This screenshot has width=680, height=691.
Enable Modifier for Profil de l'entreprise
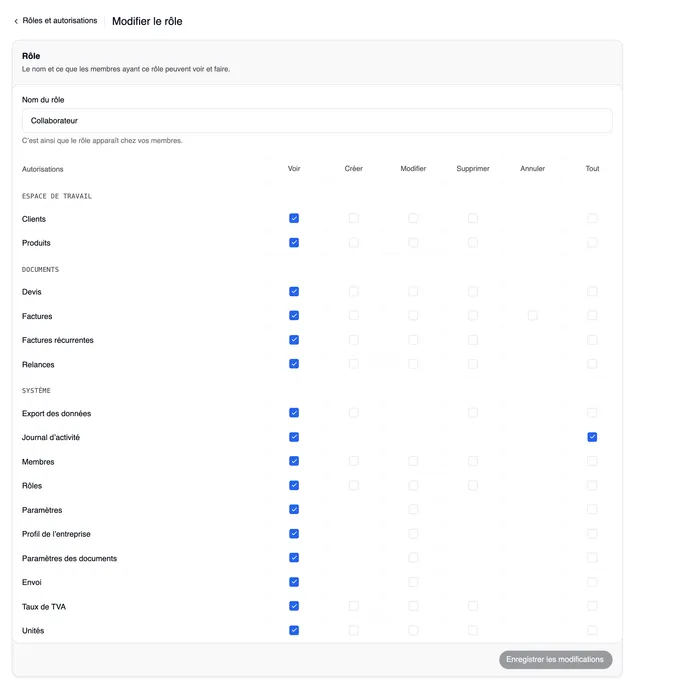(413, 534)
